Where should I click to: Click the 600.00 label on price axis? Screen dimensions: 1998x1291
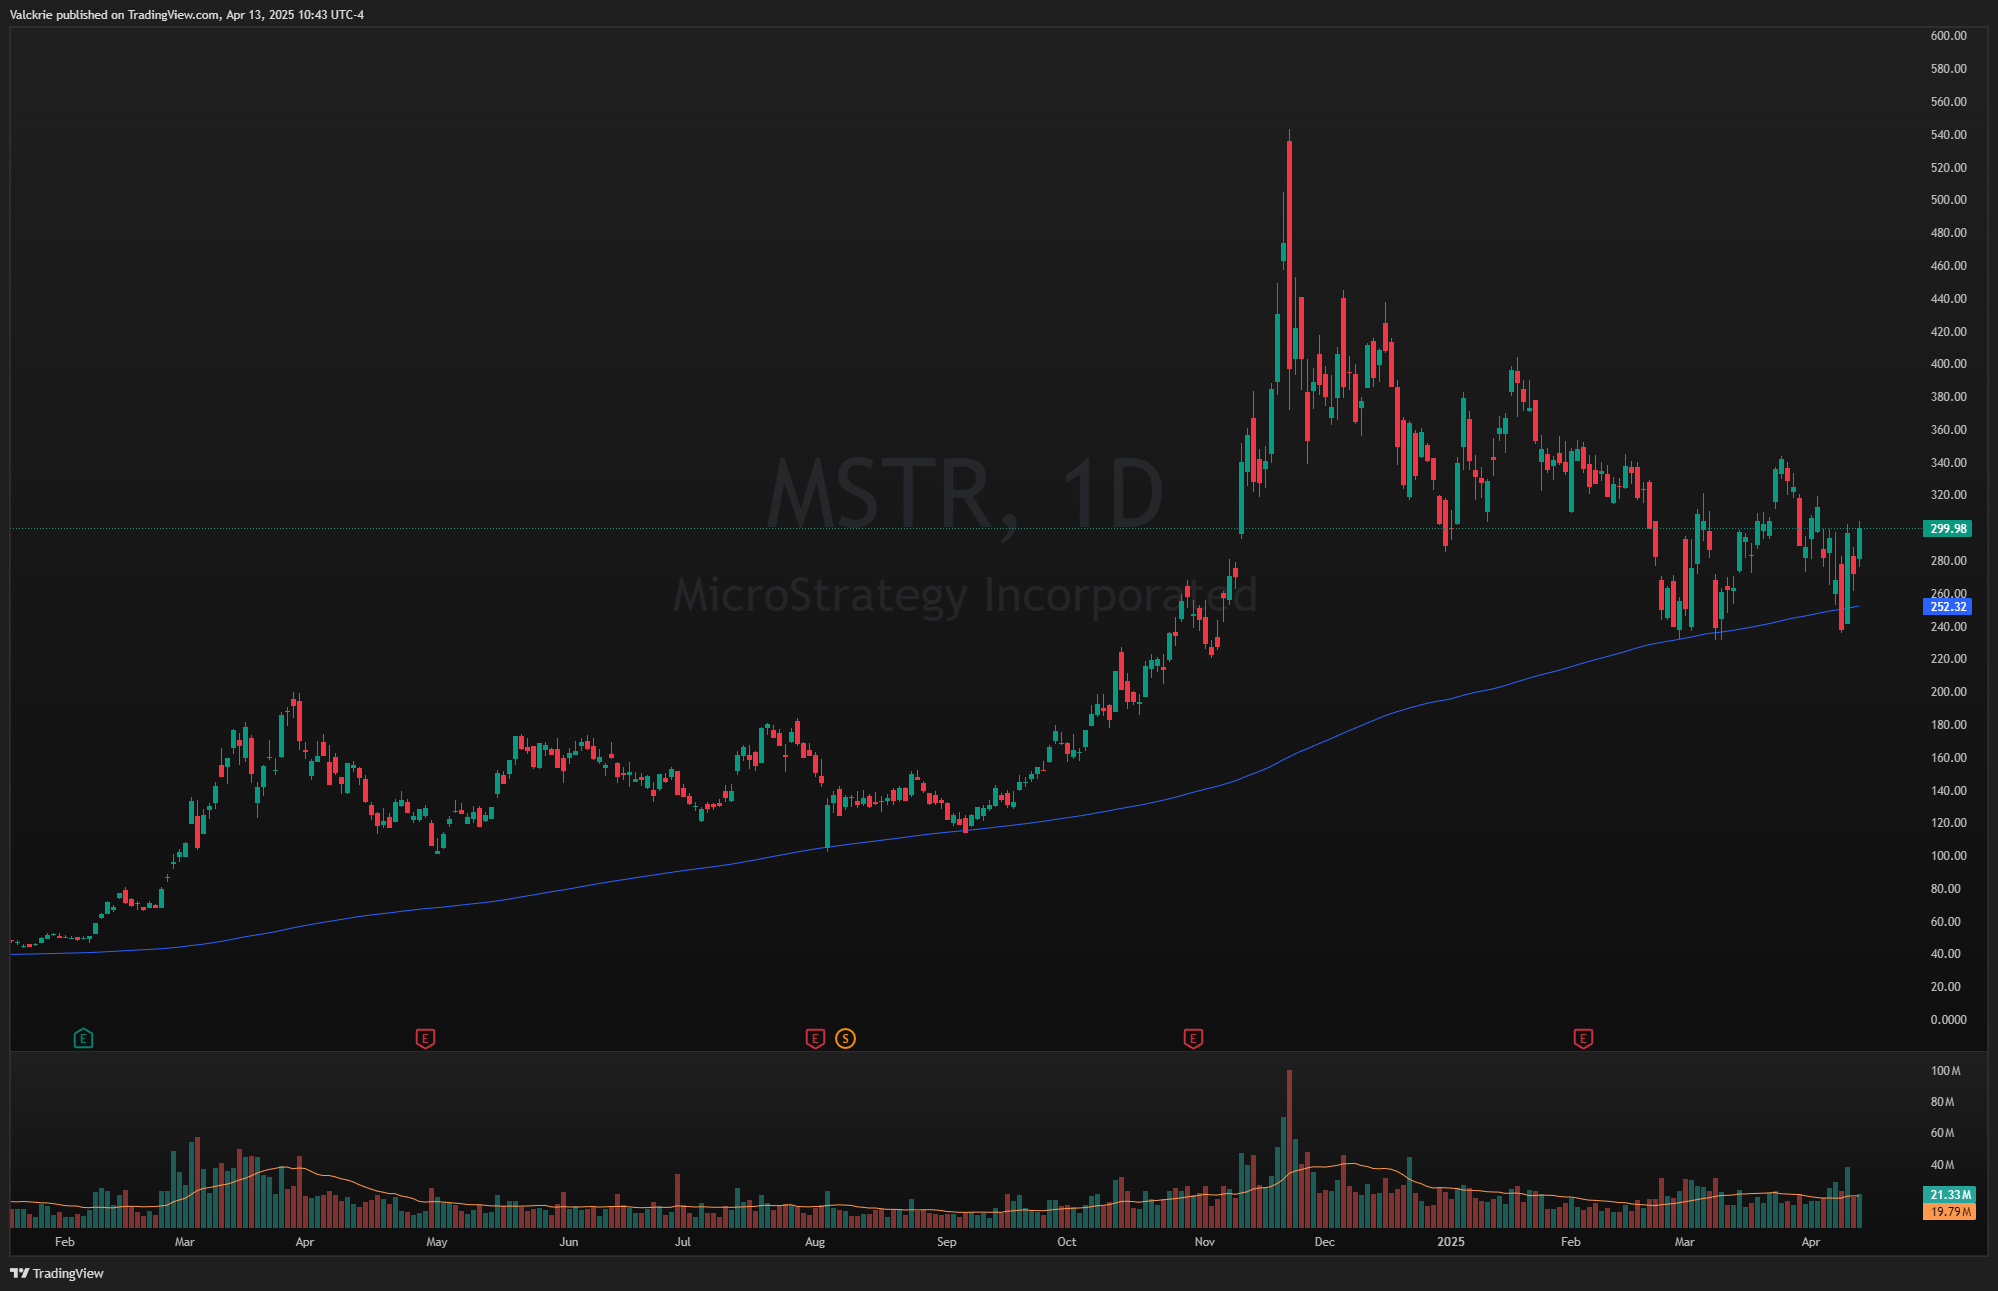[1948, 36]
